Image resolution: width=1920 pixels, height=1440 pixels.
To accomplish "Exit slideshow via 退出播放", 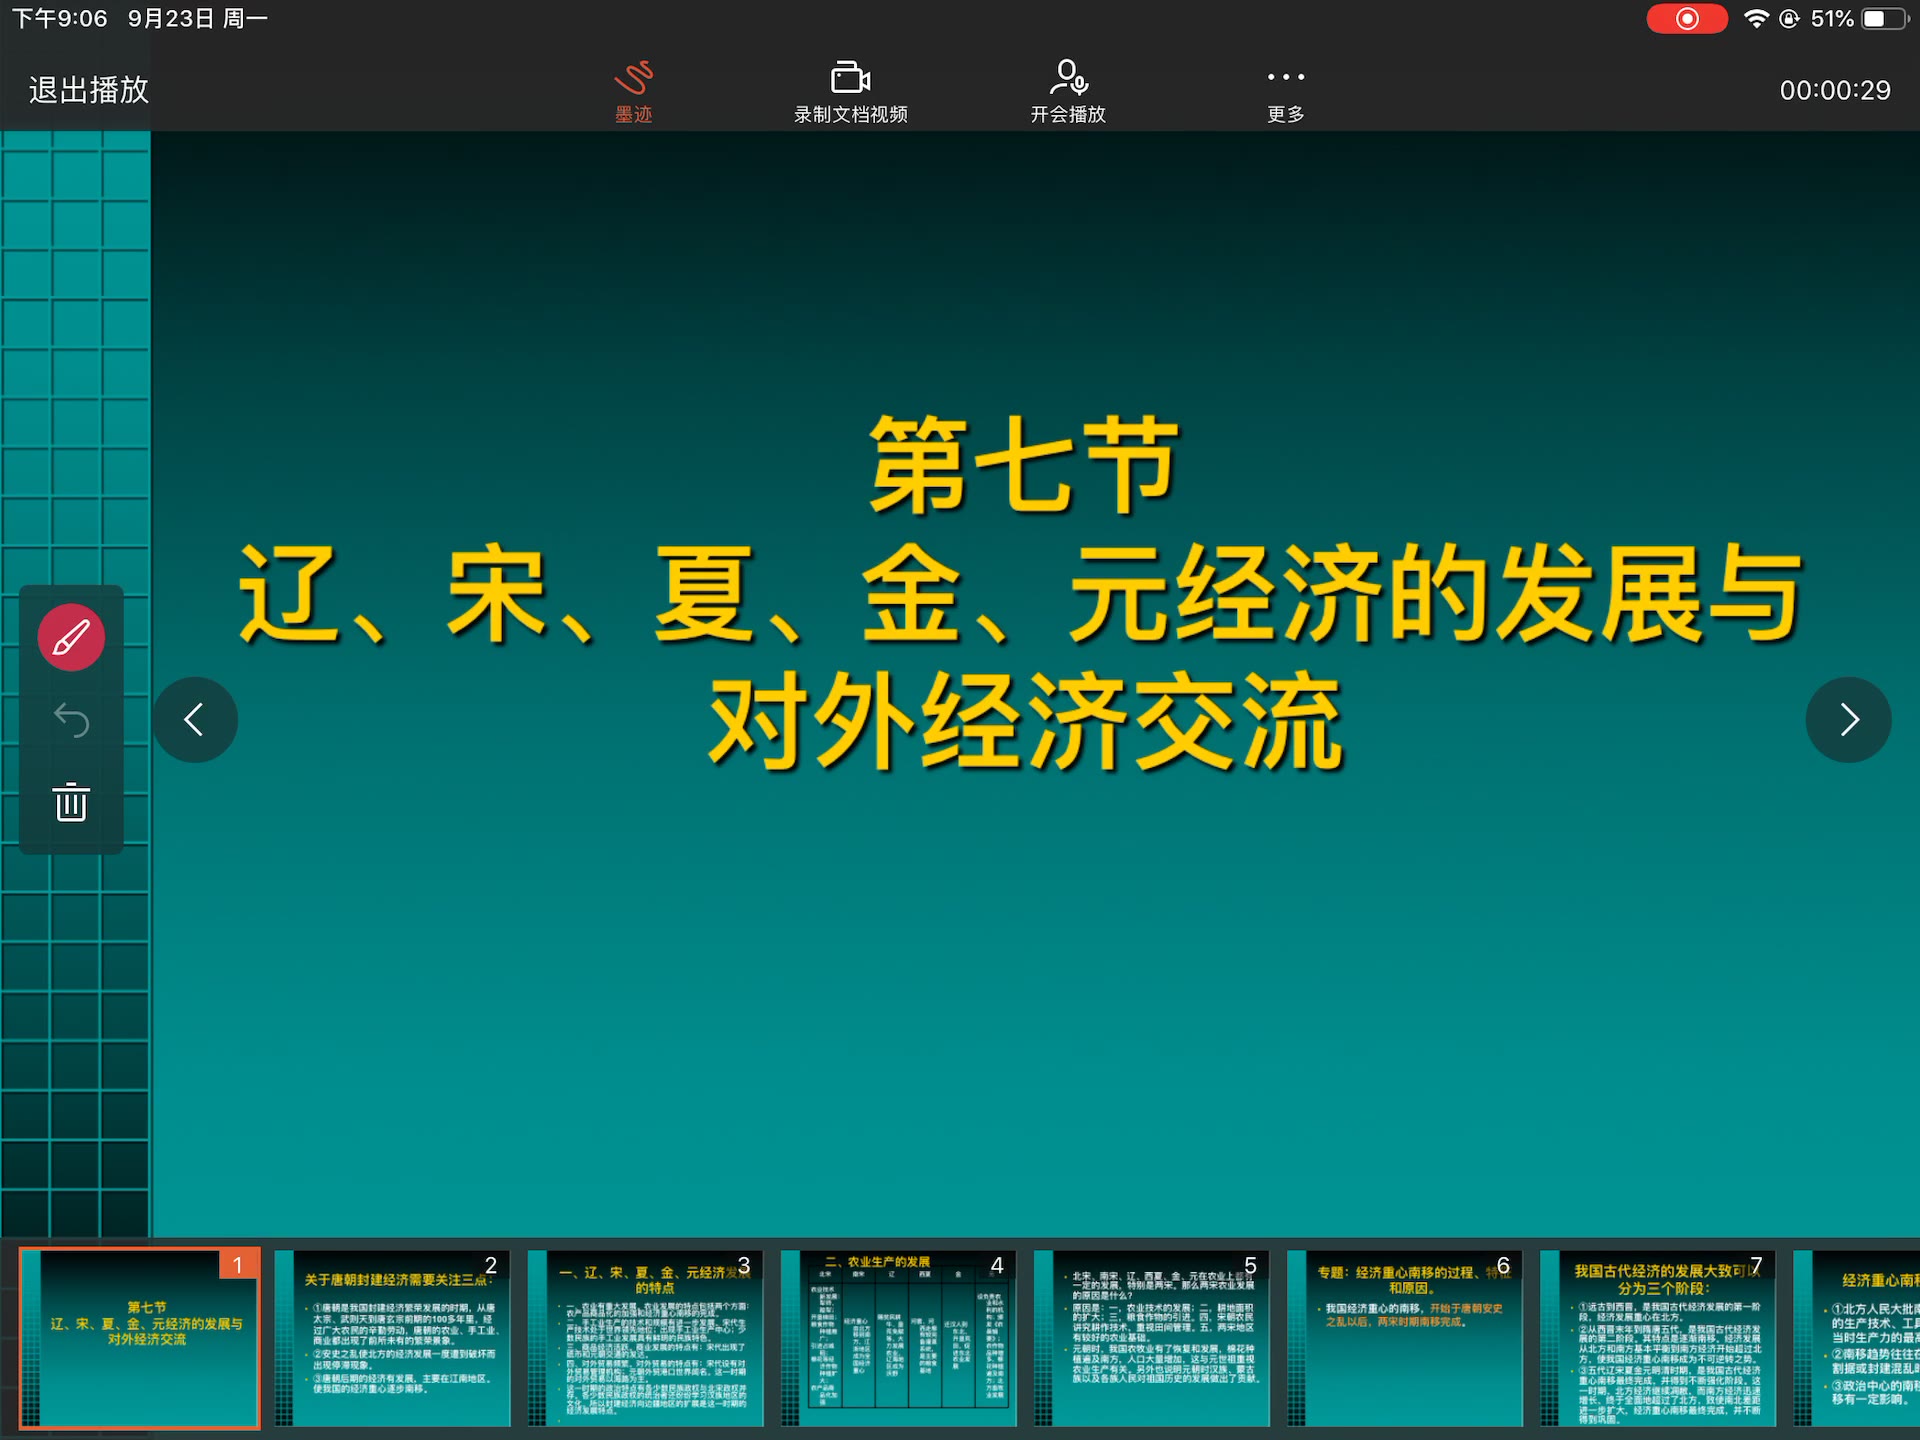I will (x=88, y=90).
